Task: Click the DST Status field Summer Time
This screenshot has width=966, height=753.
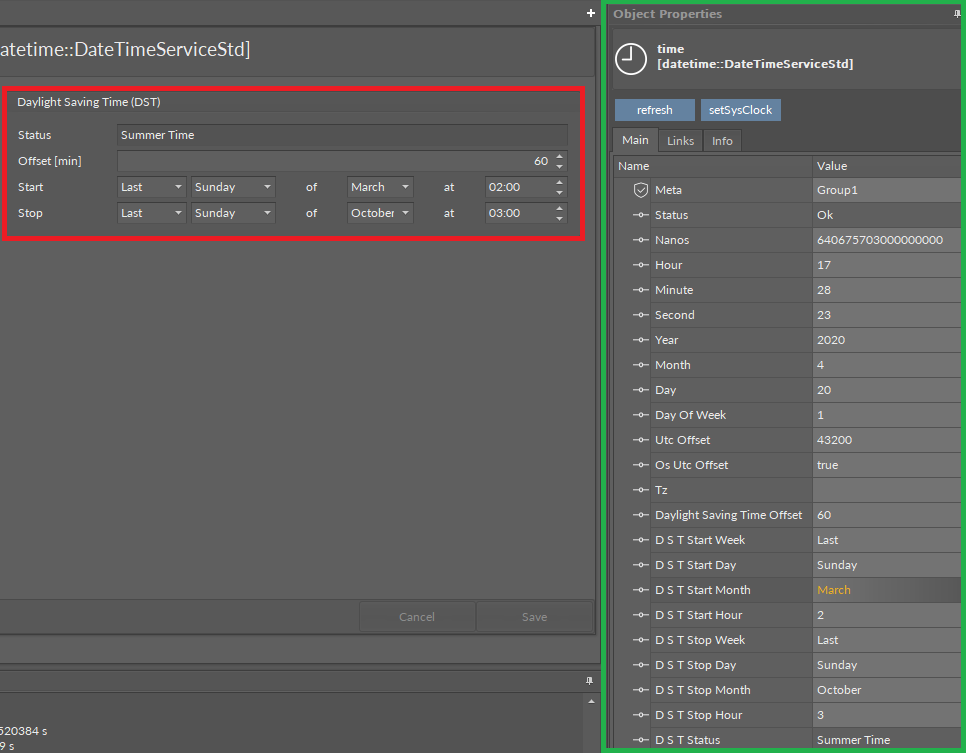Action: pyautogui.click(x=341, y=135)
